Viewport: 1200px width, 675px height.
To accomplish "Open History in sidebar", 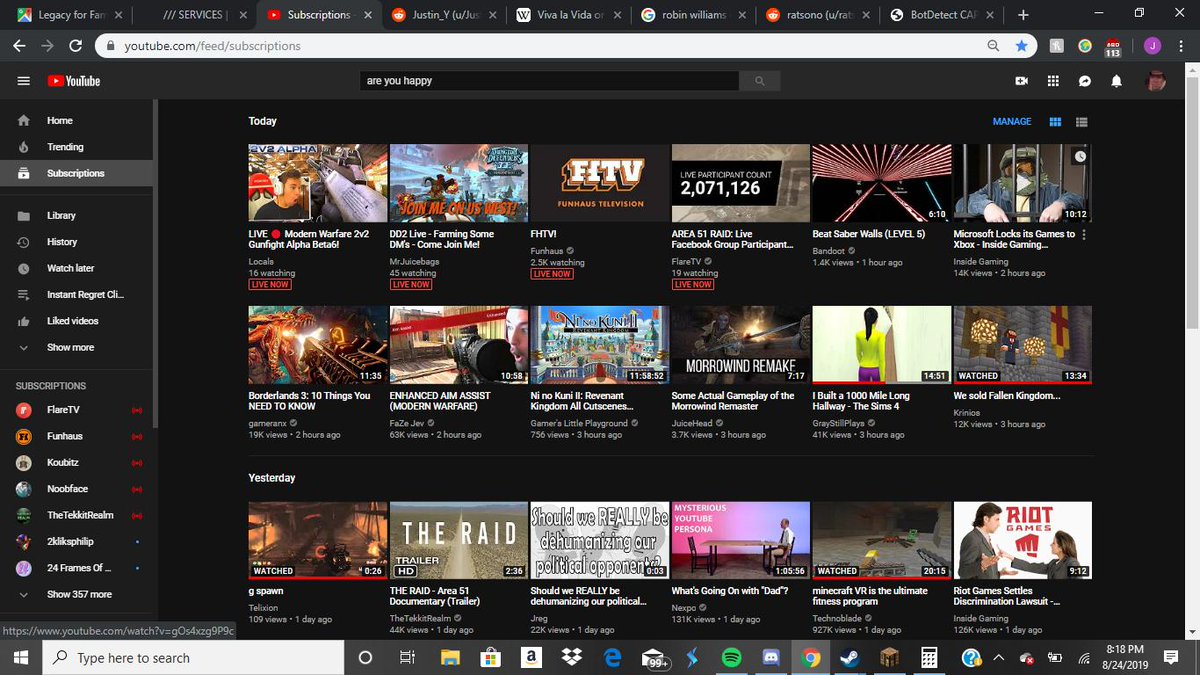I will pos(77,242).
